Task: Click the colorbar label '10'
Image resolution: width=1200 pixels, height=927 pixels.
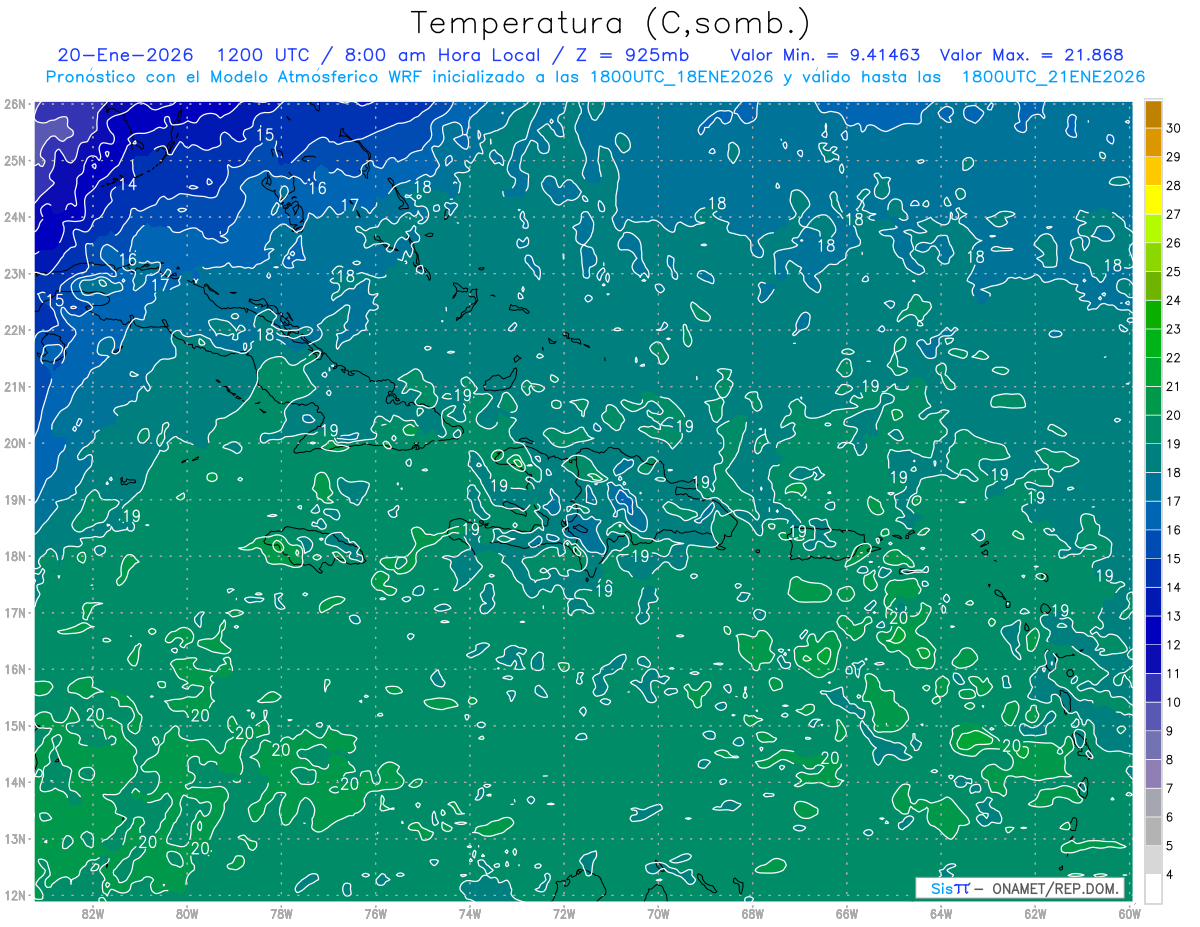Action: (x=1174, y=703)
